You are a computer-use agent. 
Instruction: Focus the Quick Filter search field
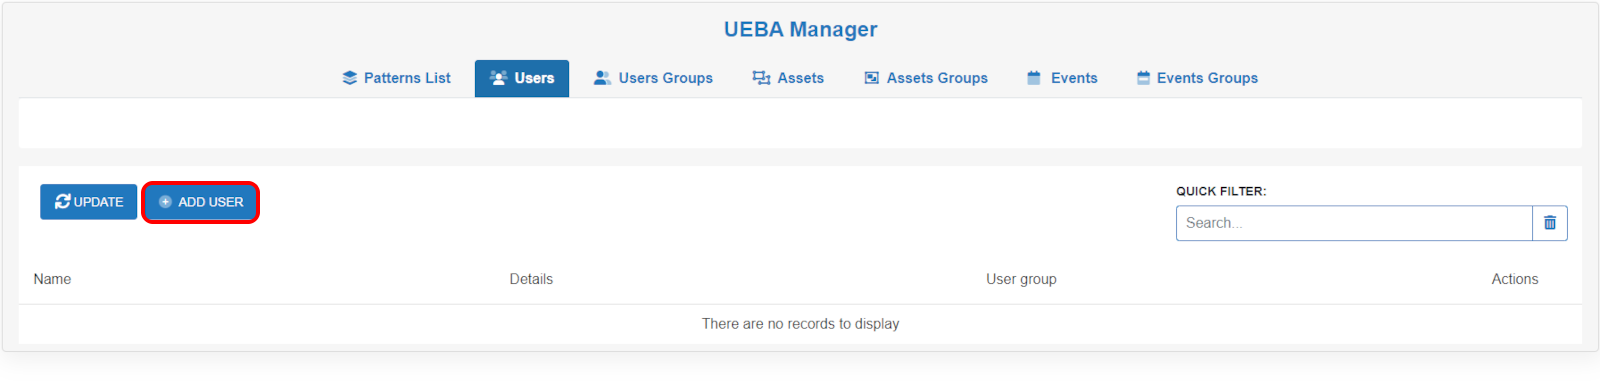point(1354,223)
